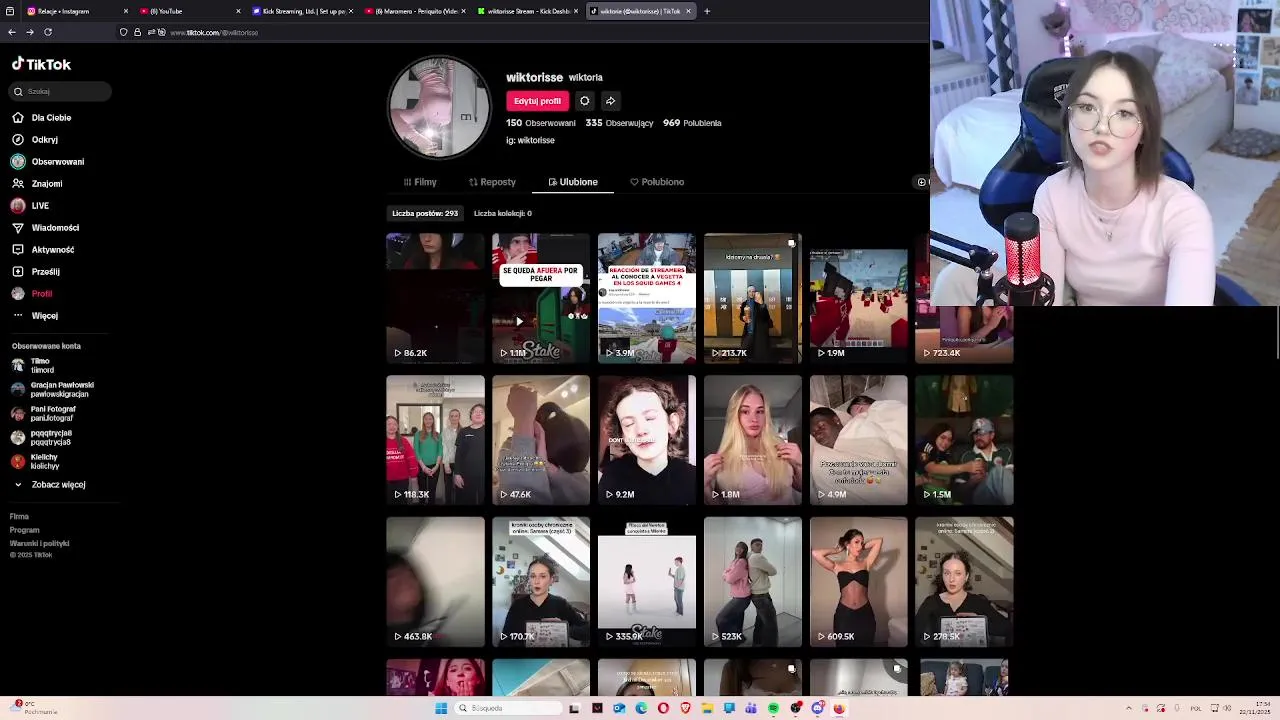
Task: Click the Windows taskbar search box
Action: pos(507,708)
